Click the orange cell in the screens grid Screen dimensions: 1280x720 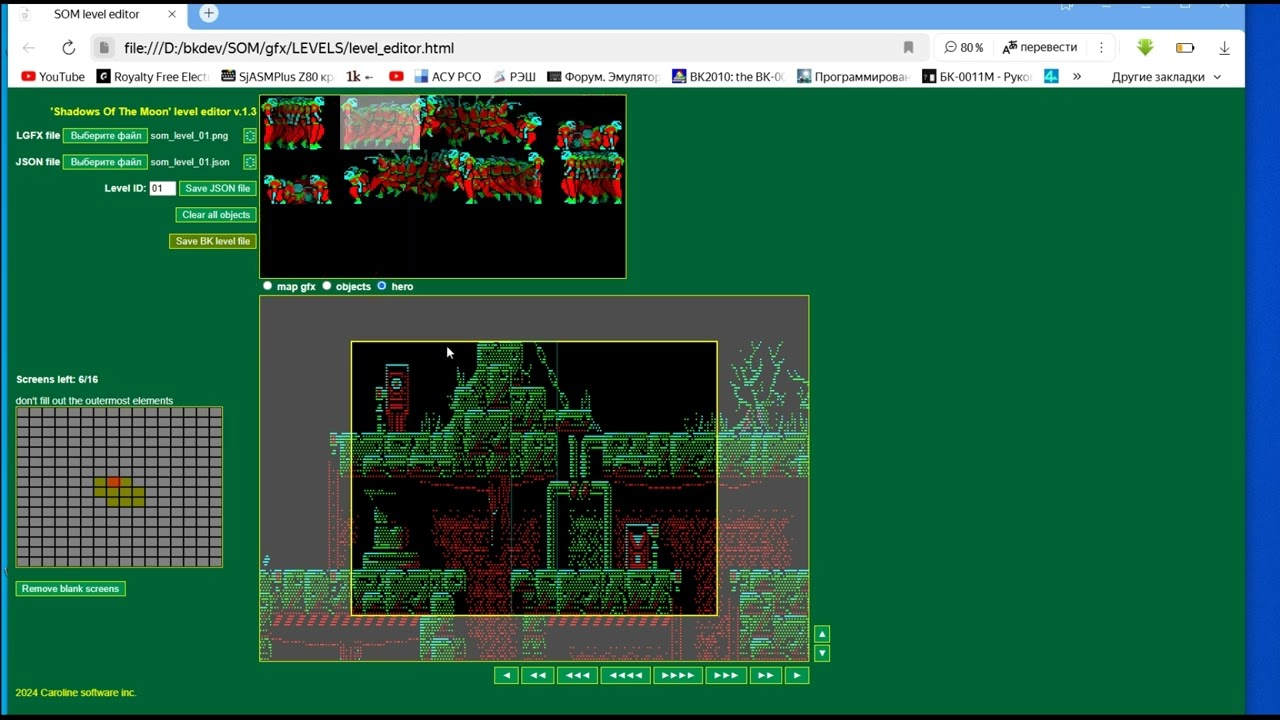113,483
